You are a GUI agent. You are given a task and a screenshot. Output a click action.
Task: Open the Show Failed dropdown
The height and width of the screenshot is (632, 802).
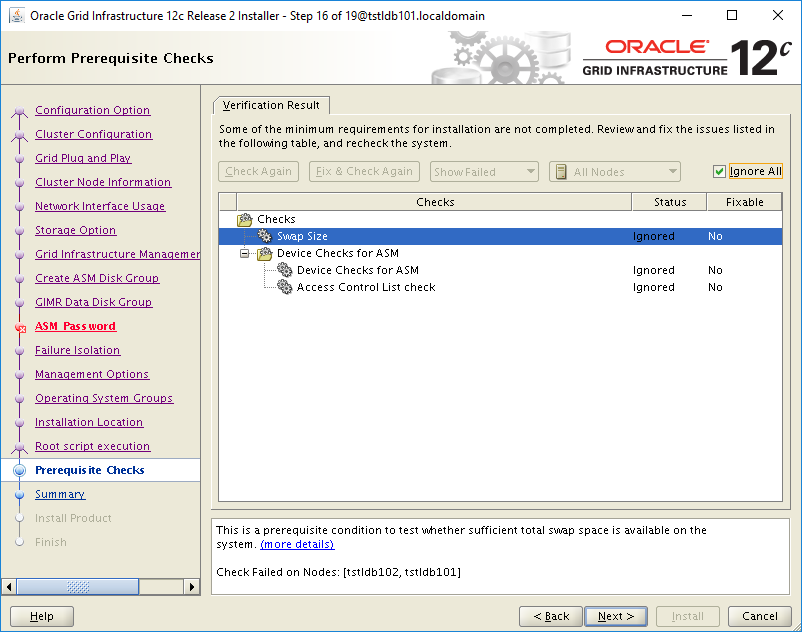[x=484, y=172]
